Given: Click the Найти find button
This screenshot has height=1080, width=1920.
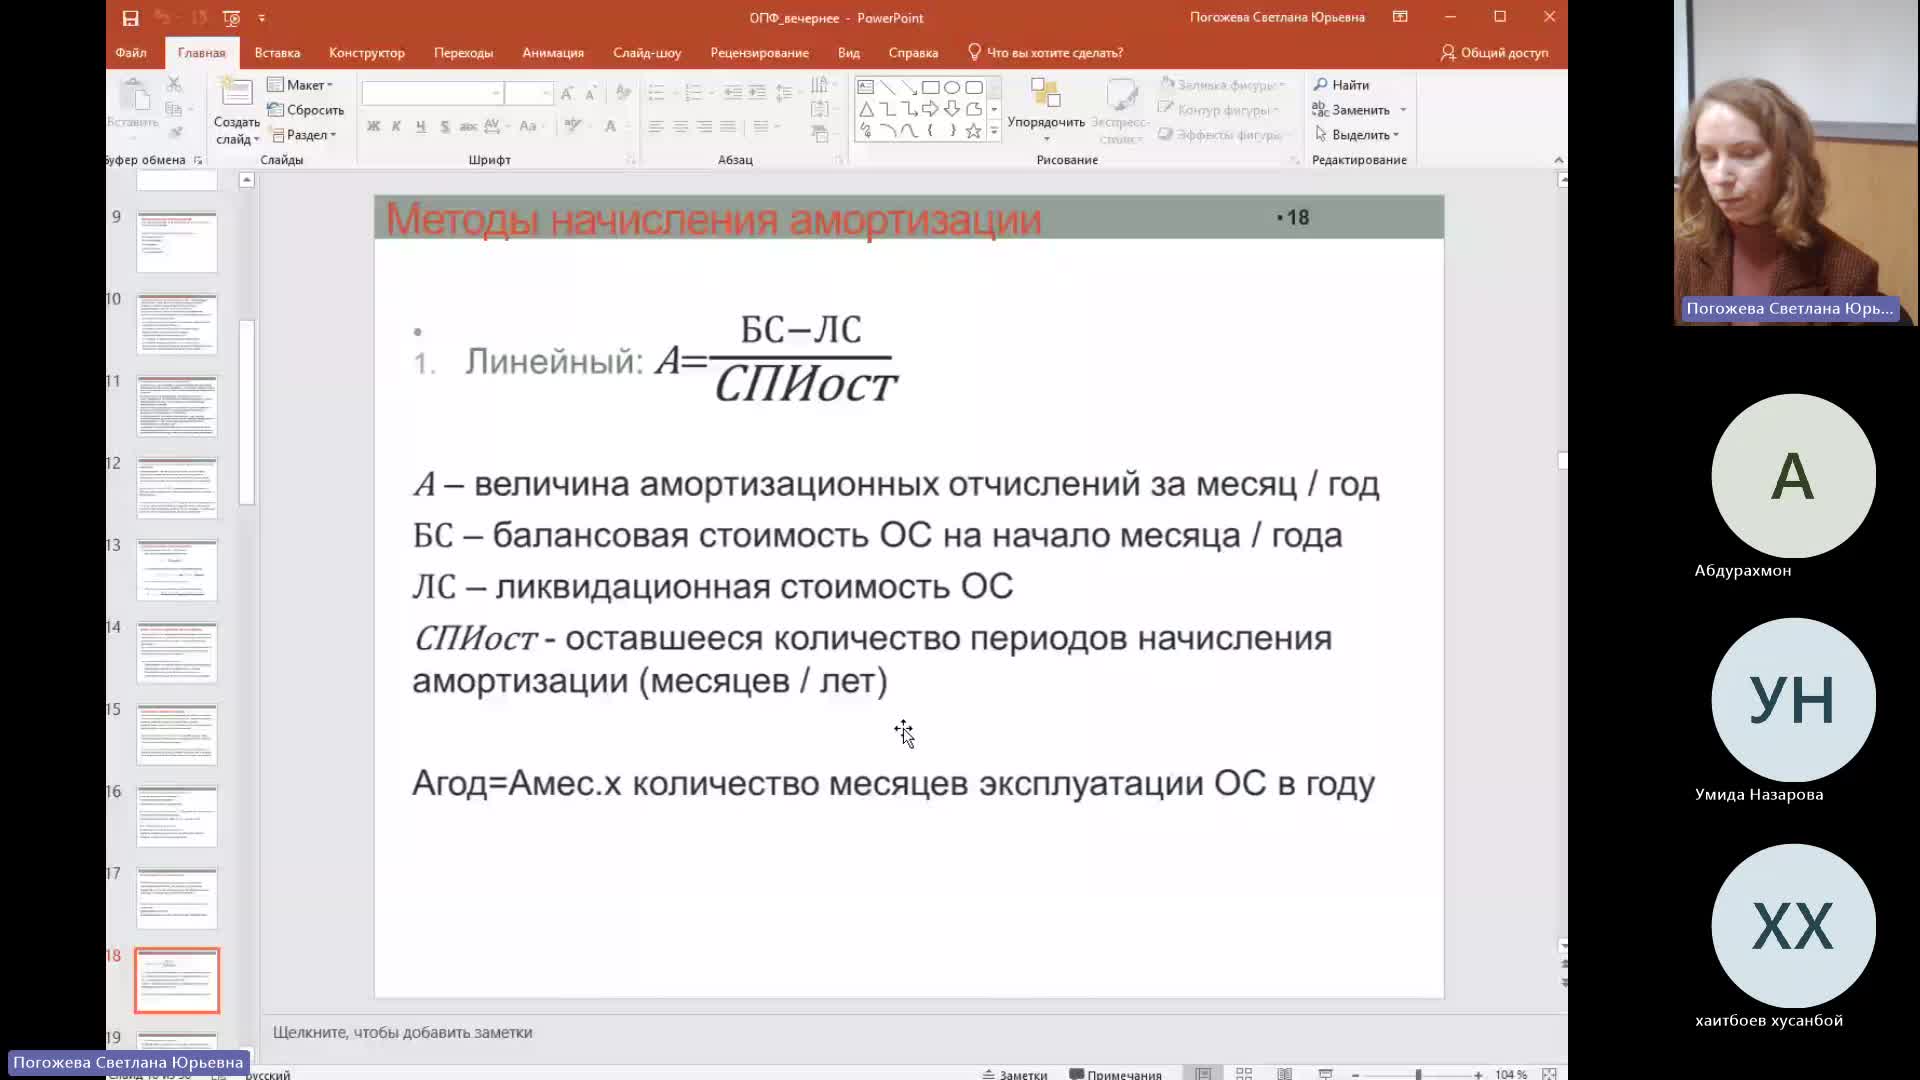Looking at the screenshot, I should point(1341,85).
